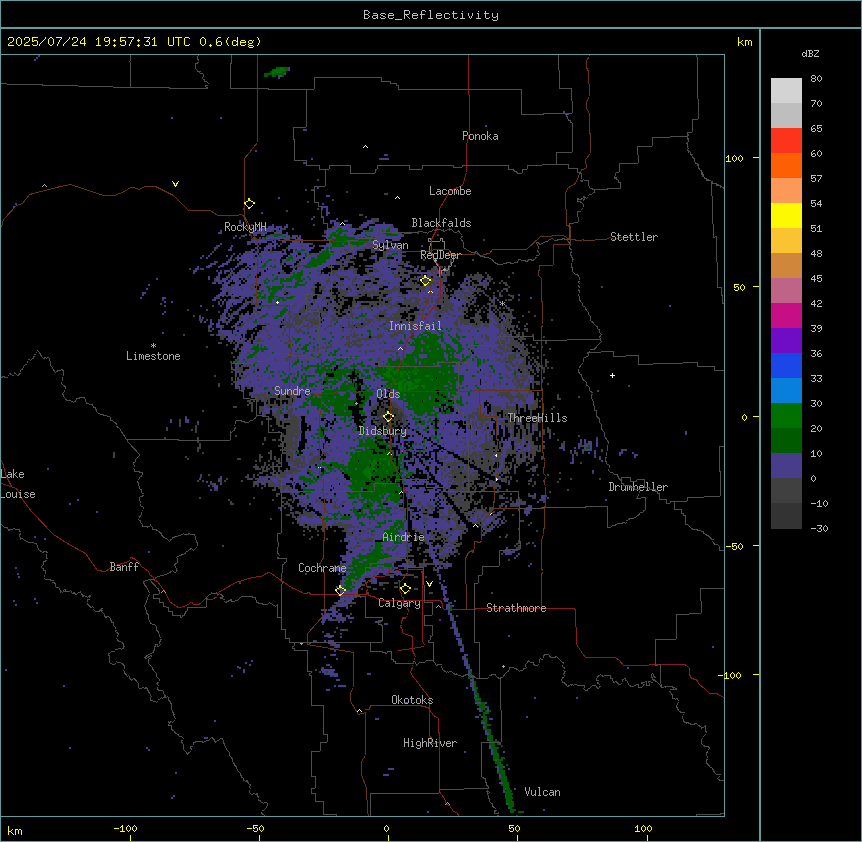Click the Sundre town label

tap(292, 391)
